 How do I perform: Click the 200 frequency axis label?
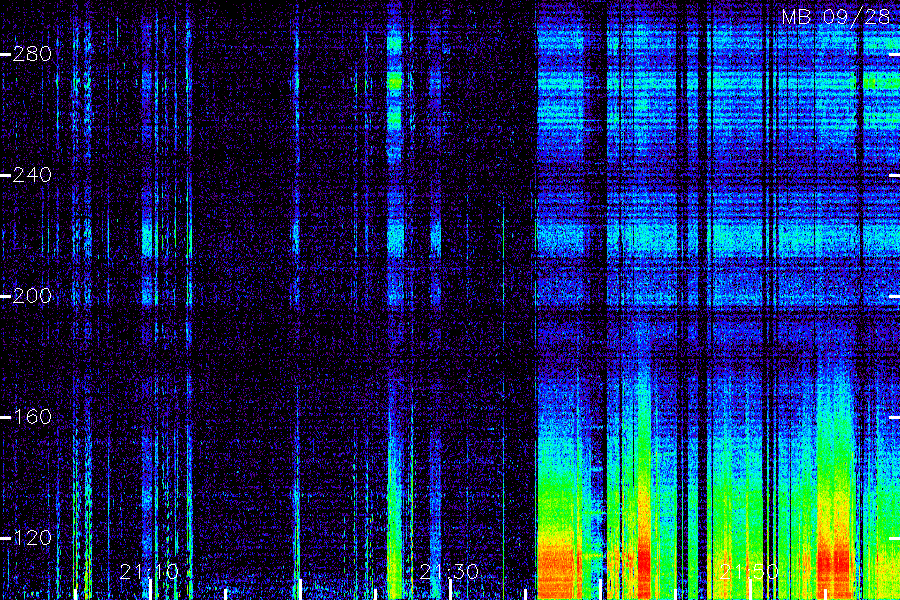point(32,296)
